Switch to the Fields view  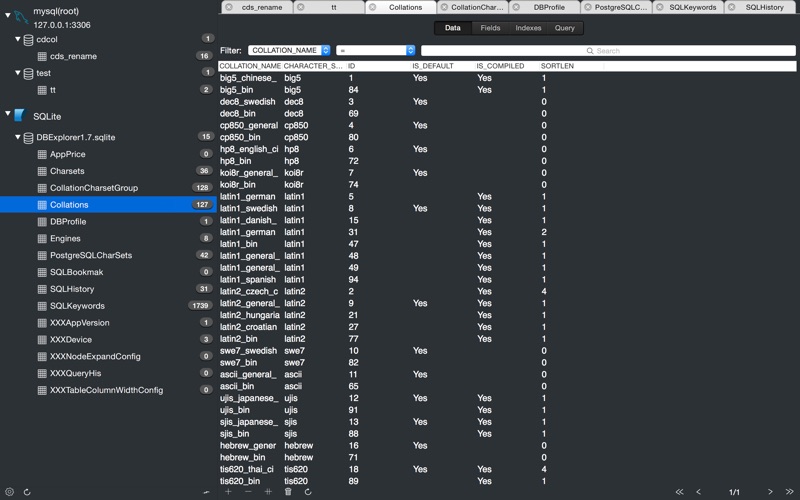pos(490,28)
